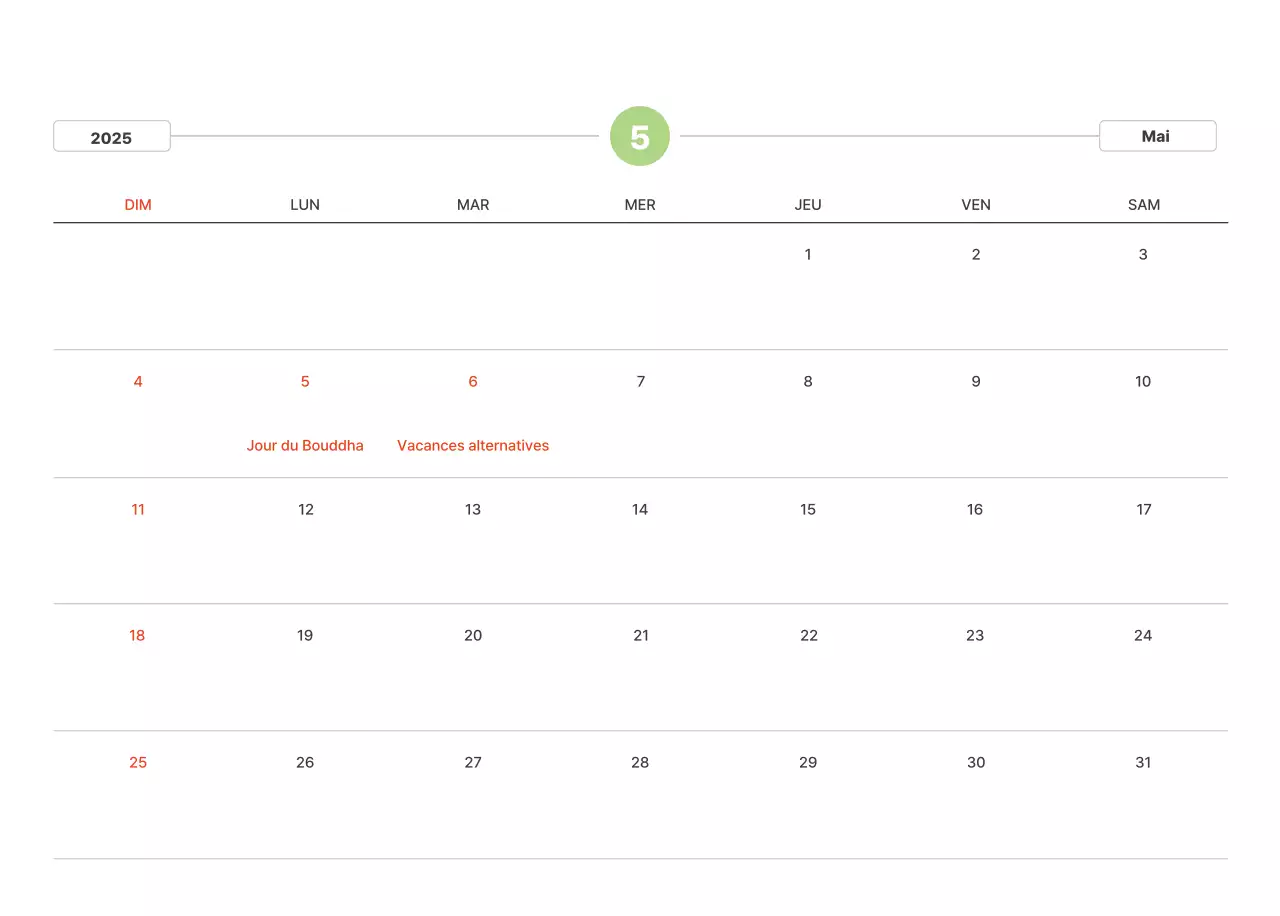Click the green month number 5 circle

click(x=640, y=136)
